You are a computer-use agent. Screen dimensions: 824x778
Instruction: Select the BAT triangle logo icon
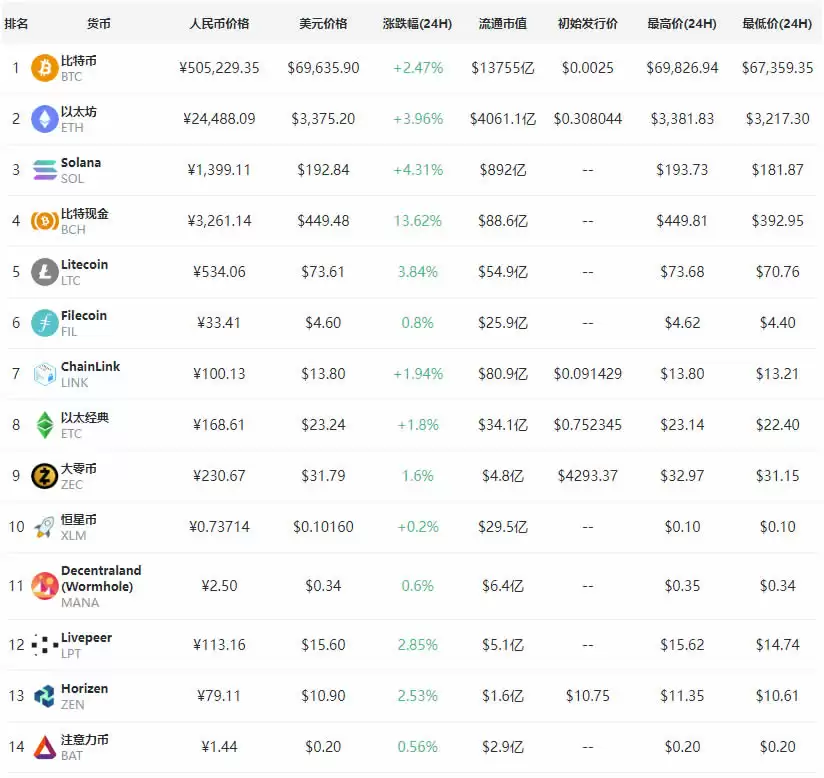[x=44, y=746]
